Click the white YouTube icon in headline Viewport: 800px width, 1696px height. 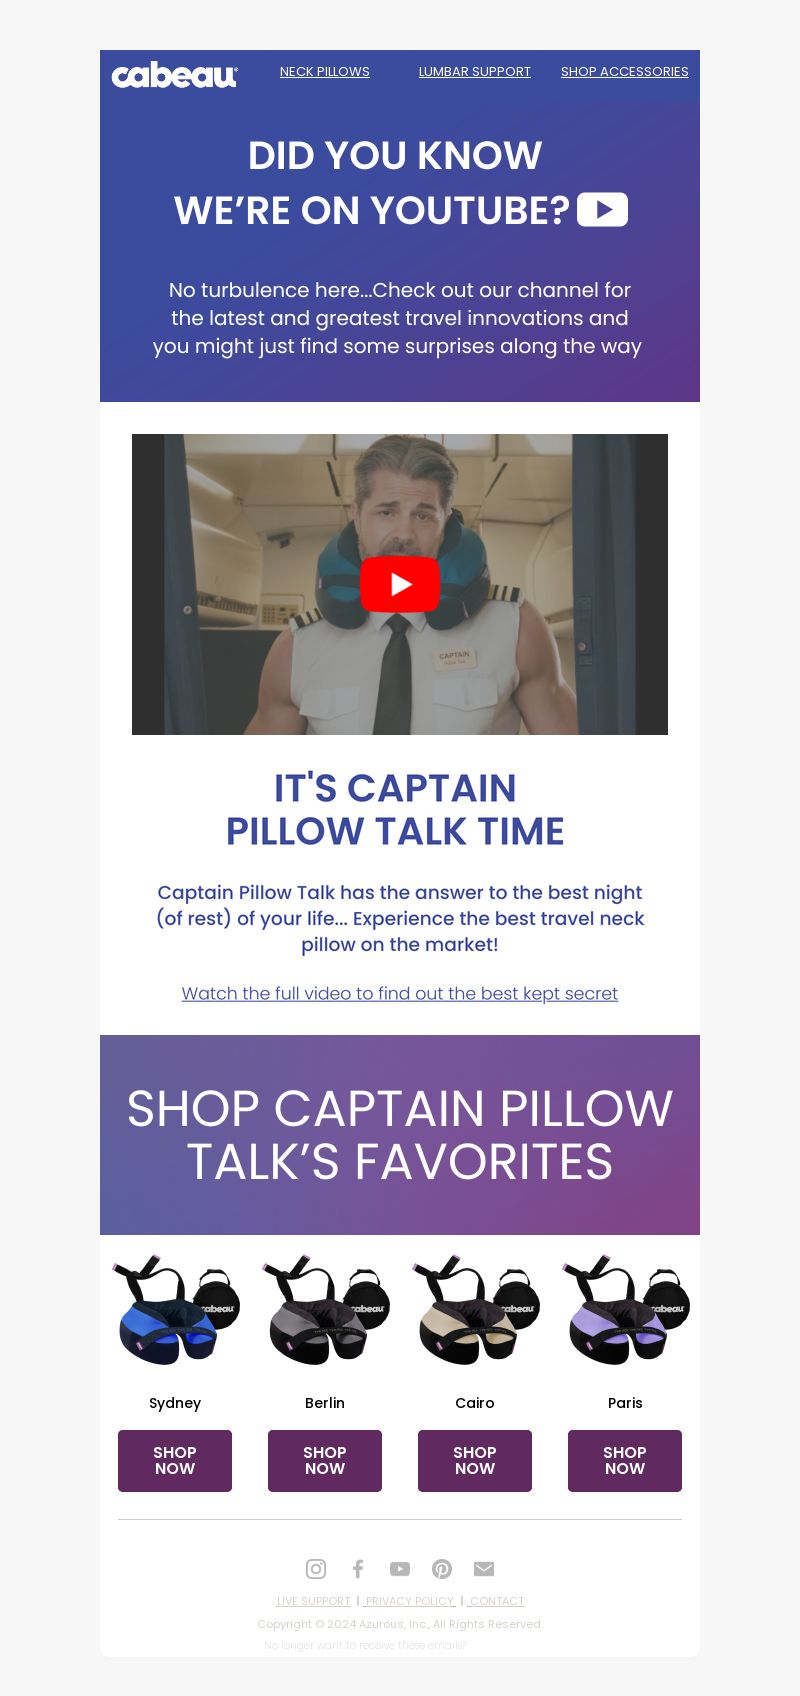click(x=602, y=210)
